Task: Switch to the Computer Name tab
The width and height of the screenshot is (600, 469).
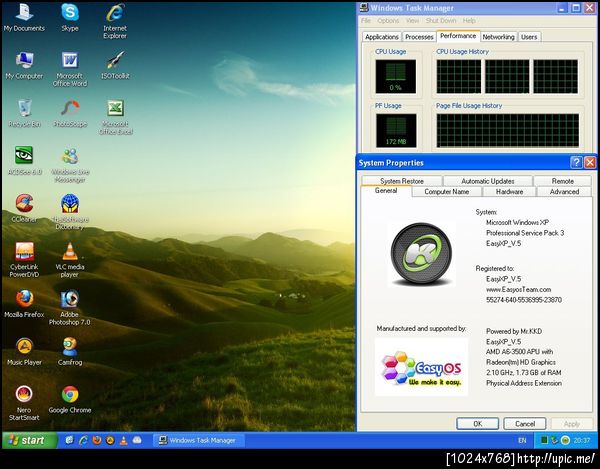Action: pos(447,192)
